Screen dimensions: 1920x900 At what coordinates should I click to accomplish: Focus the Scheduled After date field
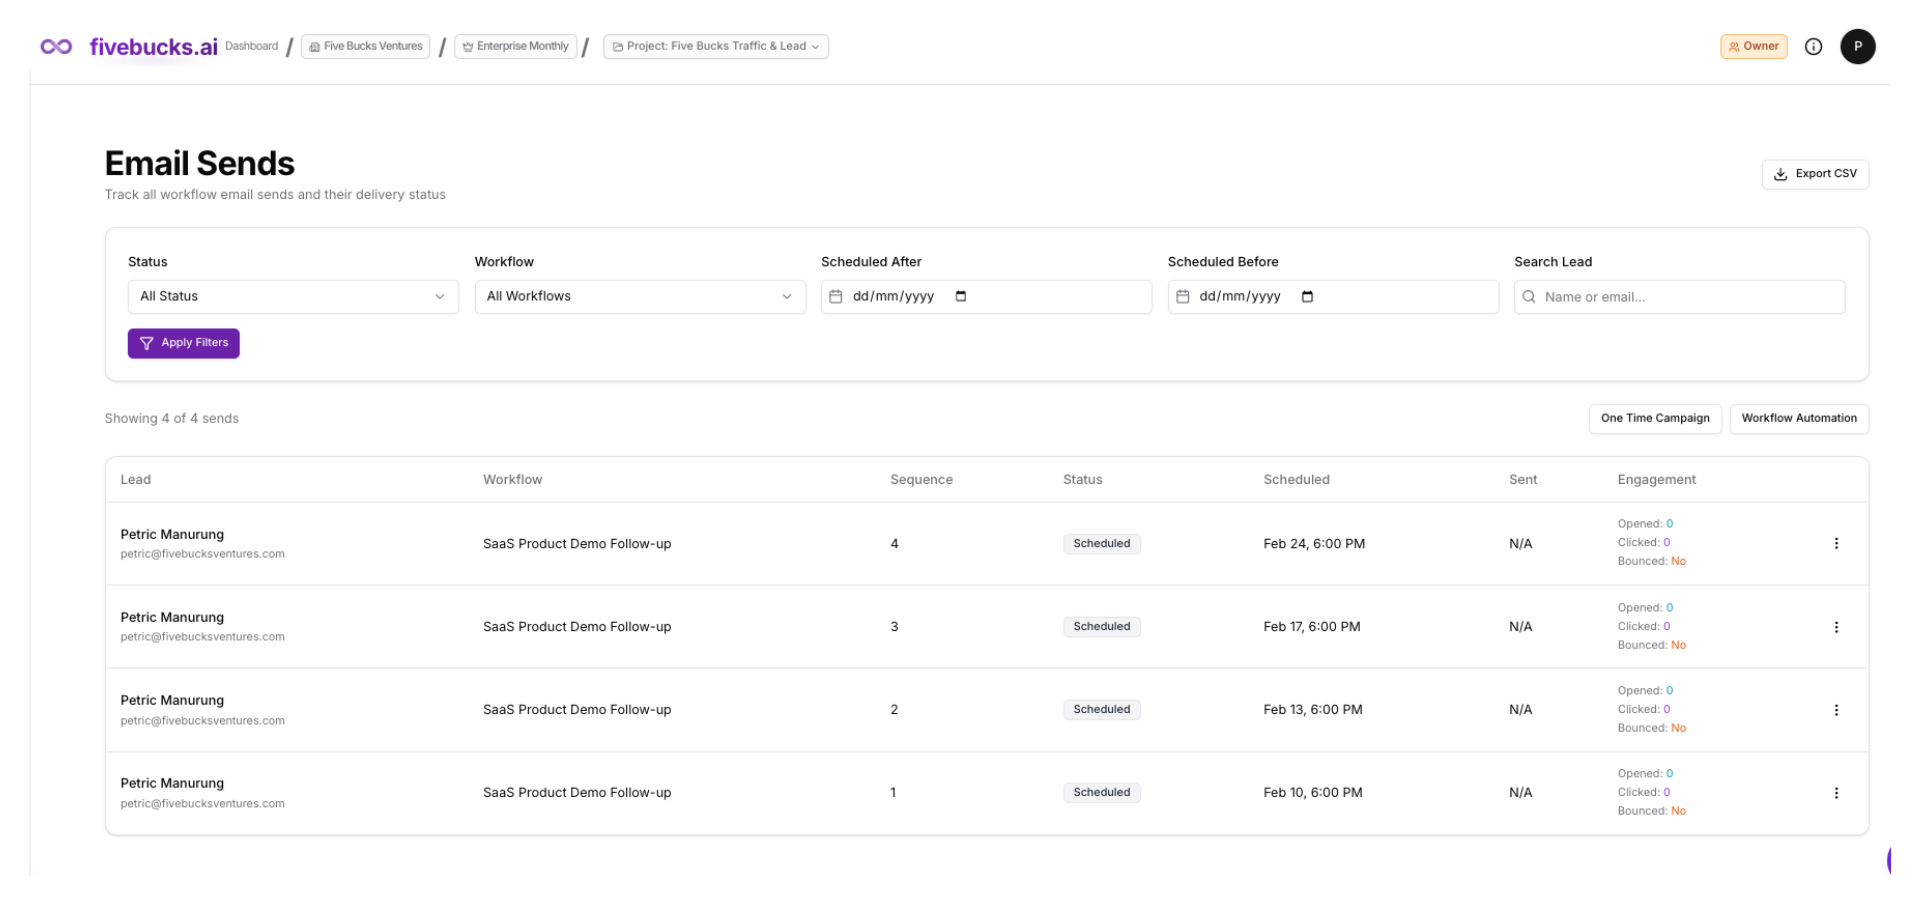986,297
